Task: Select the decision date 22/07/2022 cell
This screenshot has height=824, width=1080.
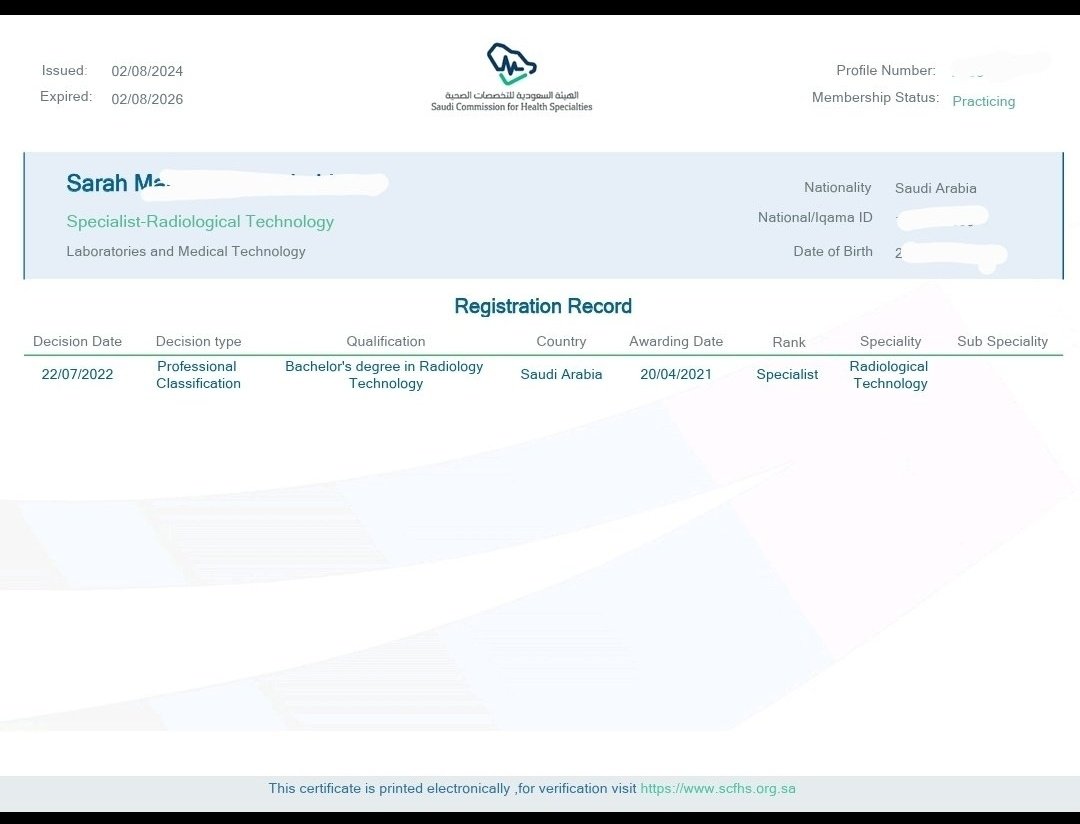Action: [x=77, y=374]
